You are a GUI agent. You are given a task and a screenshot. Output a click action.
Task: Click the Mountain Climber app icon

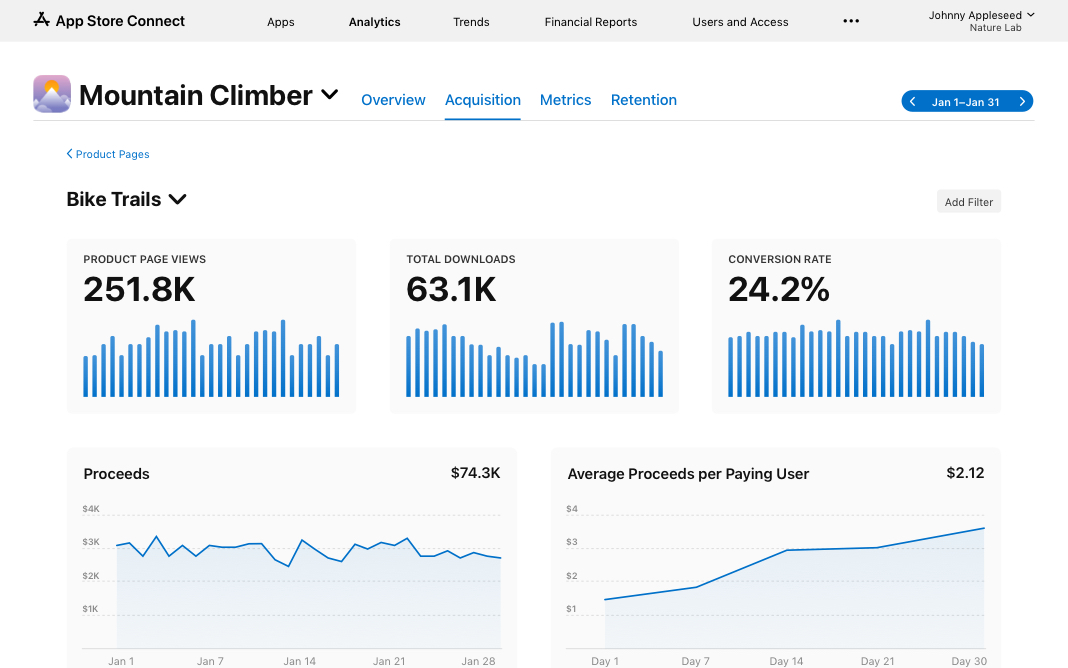click(x=52, y=94)
